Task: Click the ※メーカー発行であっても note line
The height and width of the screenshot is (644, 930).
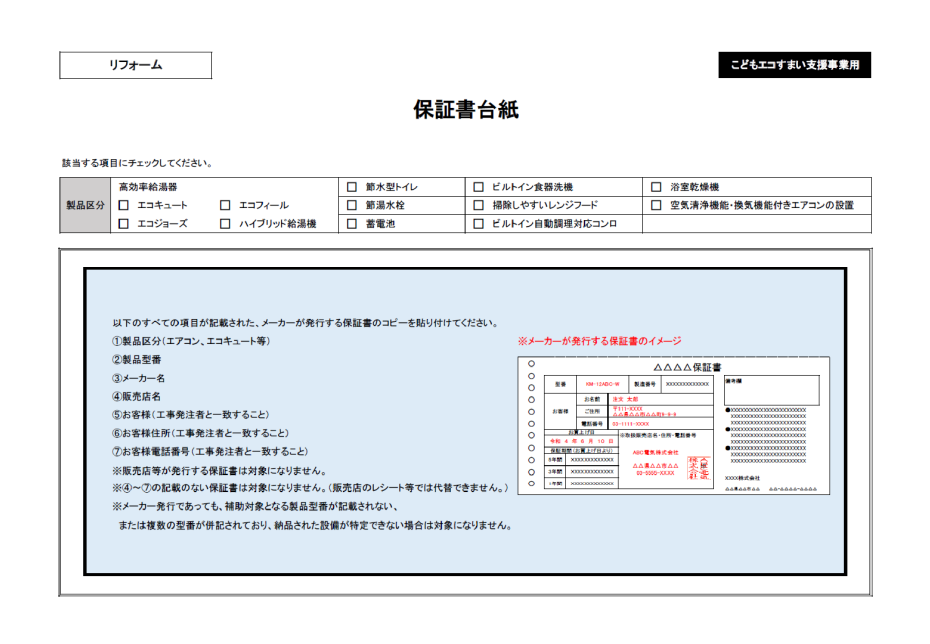Action: click(256, 506)
